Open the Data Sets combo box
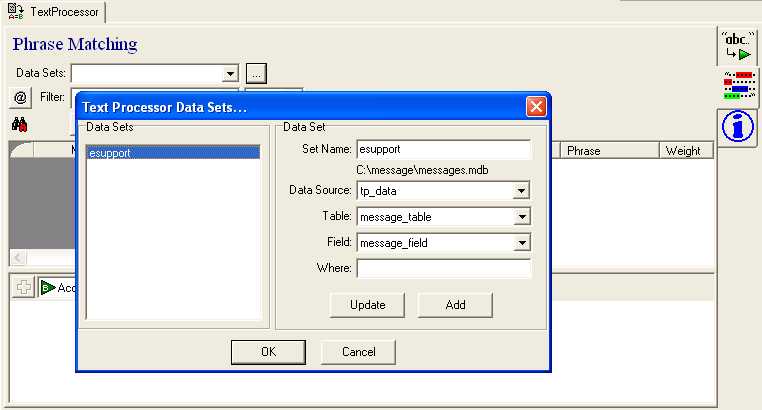 (x=229, y=73)
